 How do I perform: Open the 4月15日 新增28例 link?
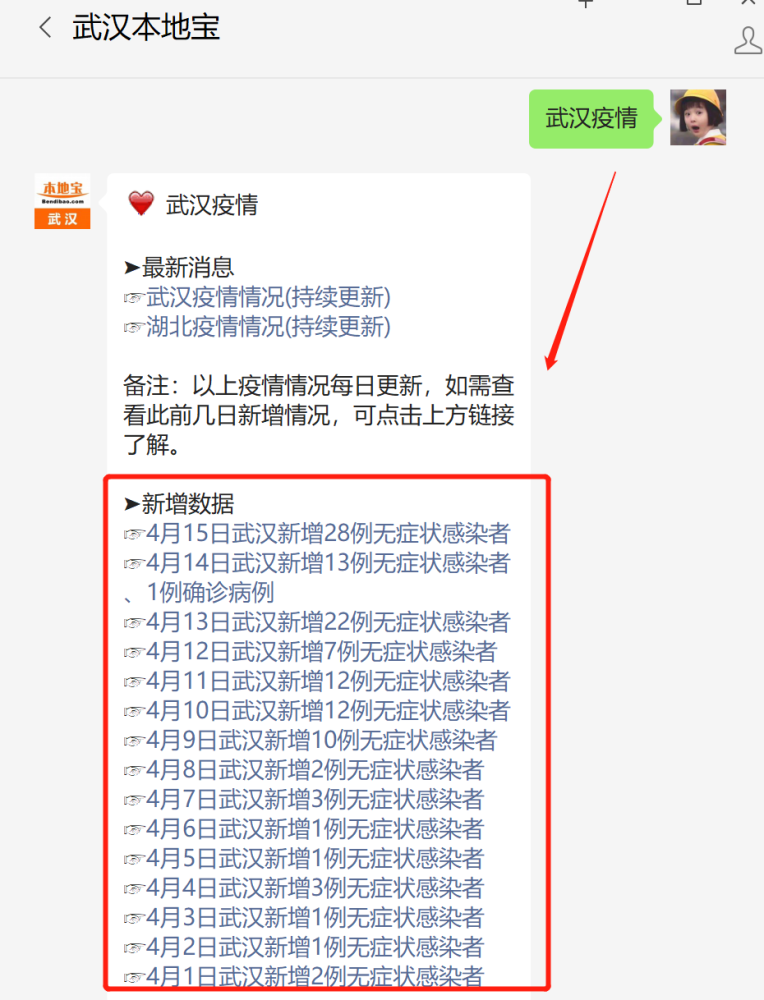[328, 533]
